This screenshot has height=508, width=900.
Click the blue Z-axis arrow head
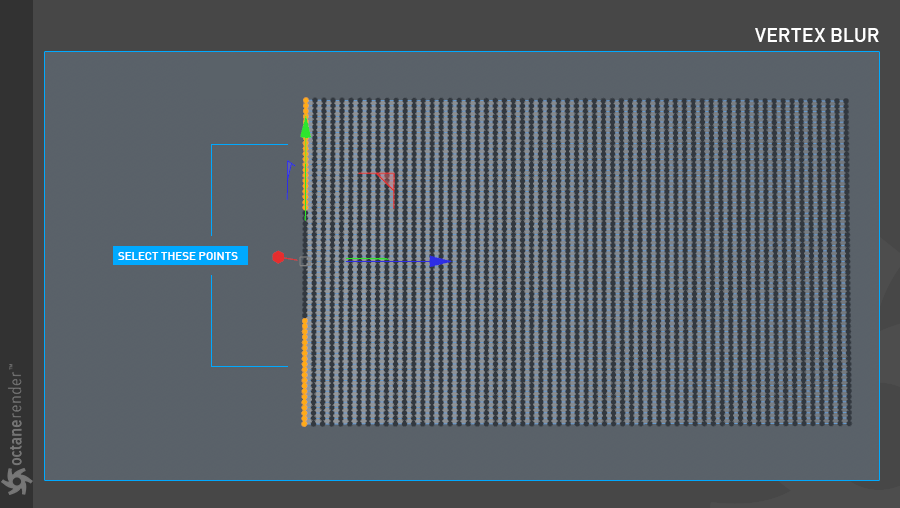[440, 261]
